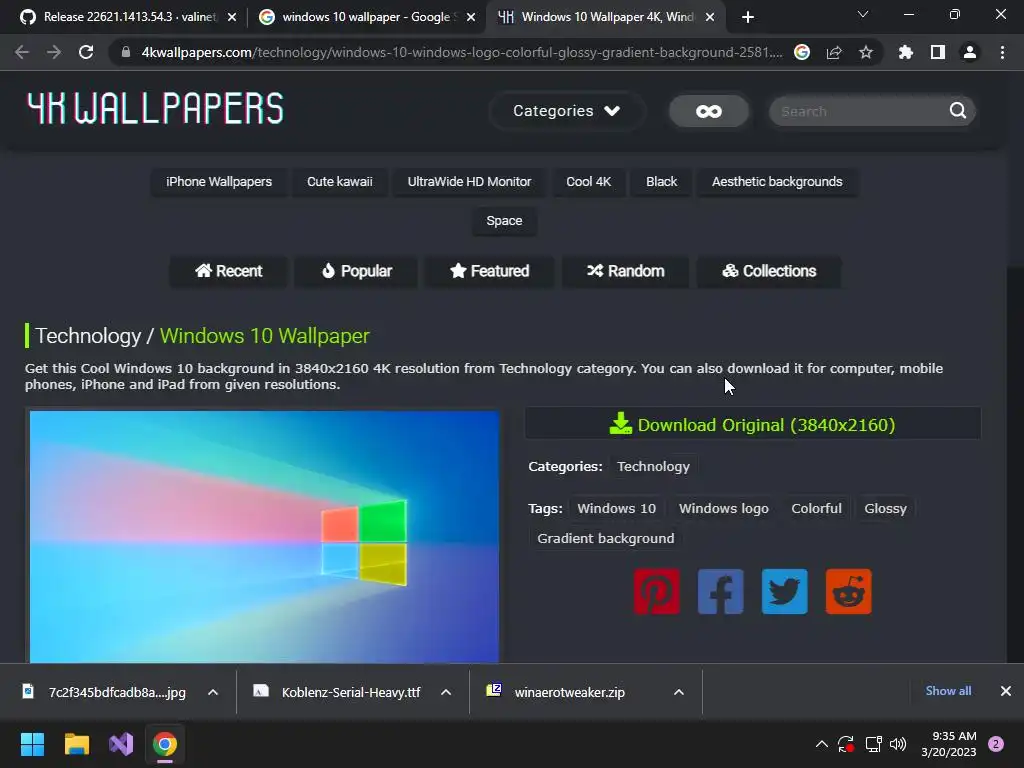Click the Chrome taskbar icon

click(165, 744)
